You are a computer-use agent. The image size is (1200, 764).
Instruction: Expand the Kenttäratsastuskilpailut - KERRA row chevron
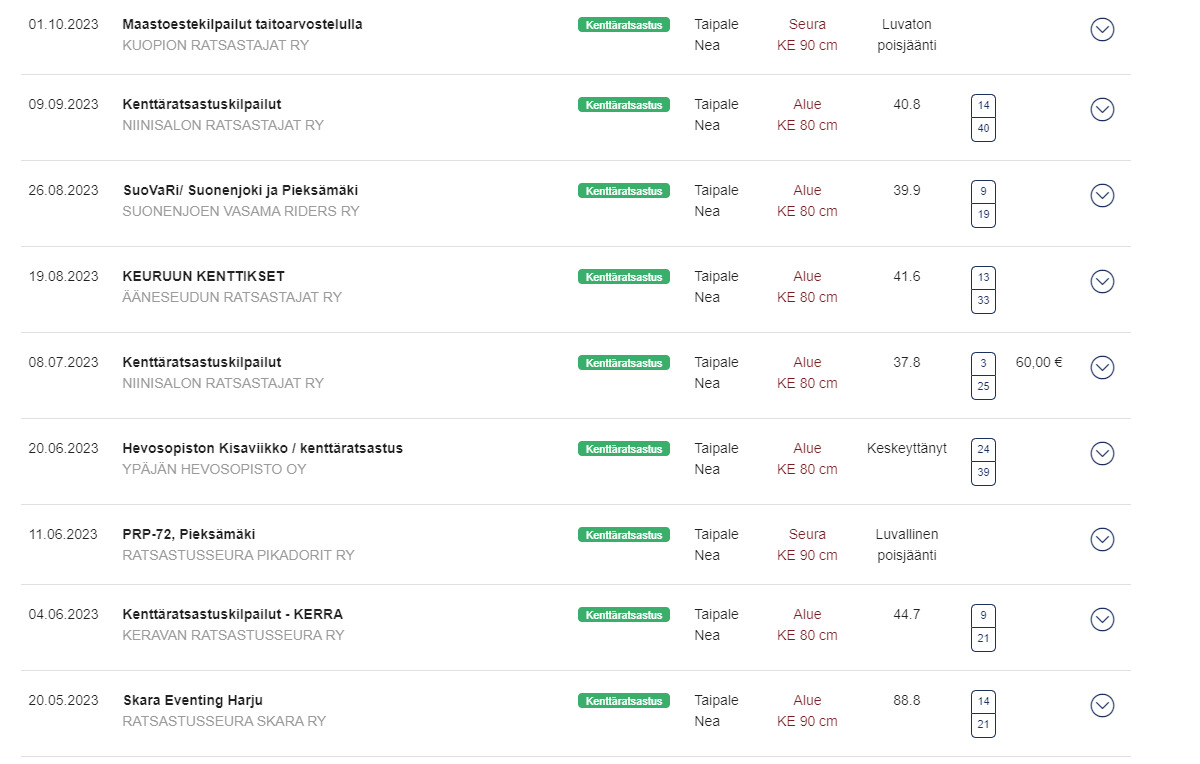(x=1102, y=620)
